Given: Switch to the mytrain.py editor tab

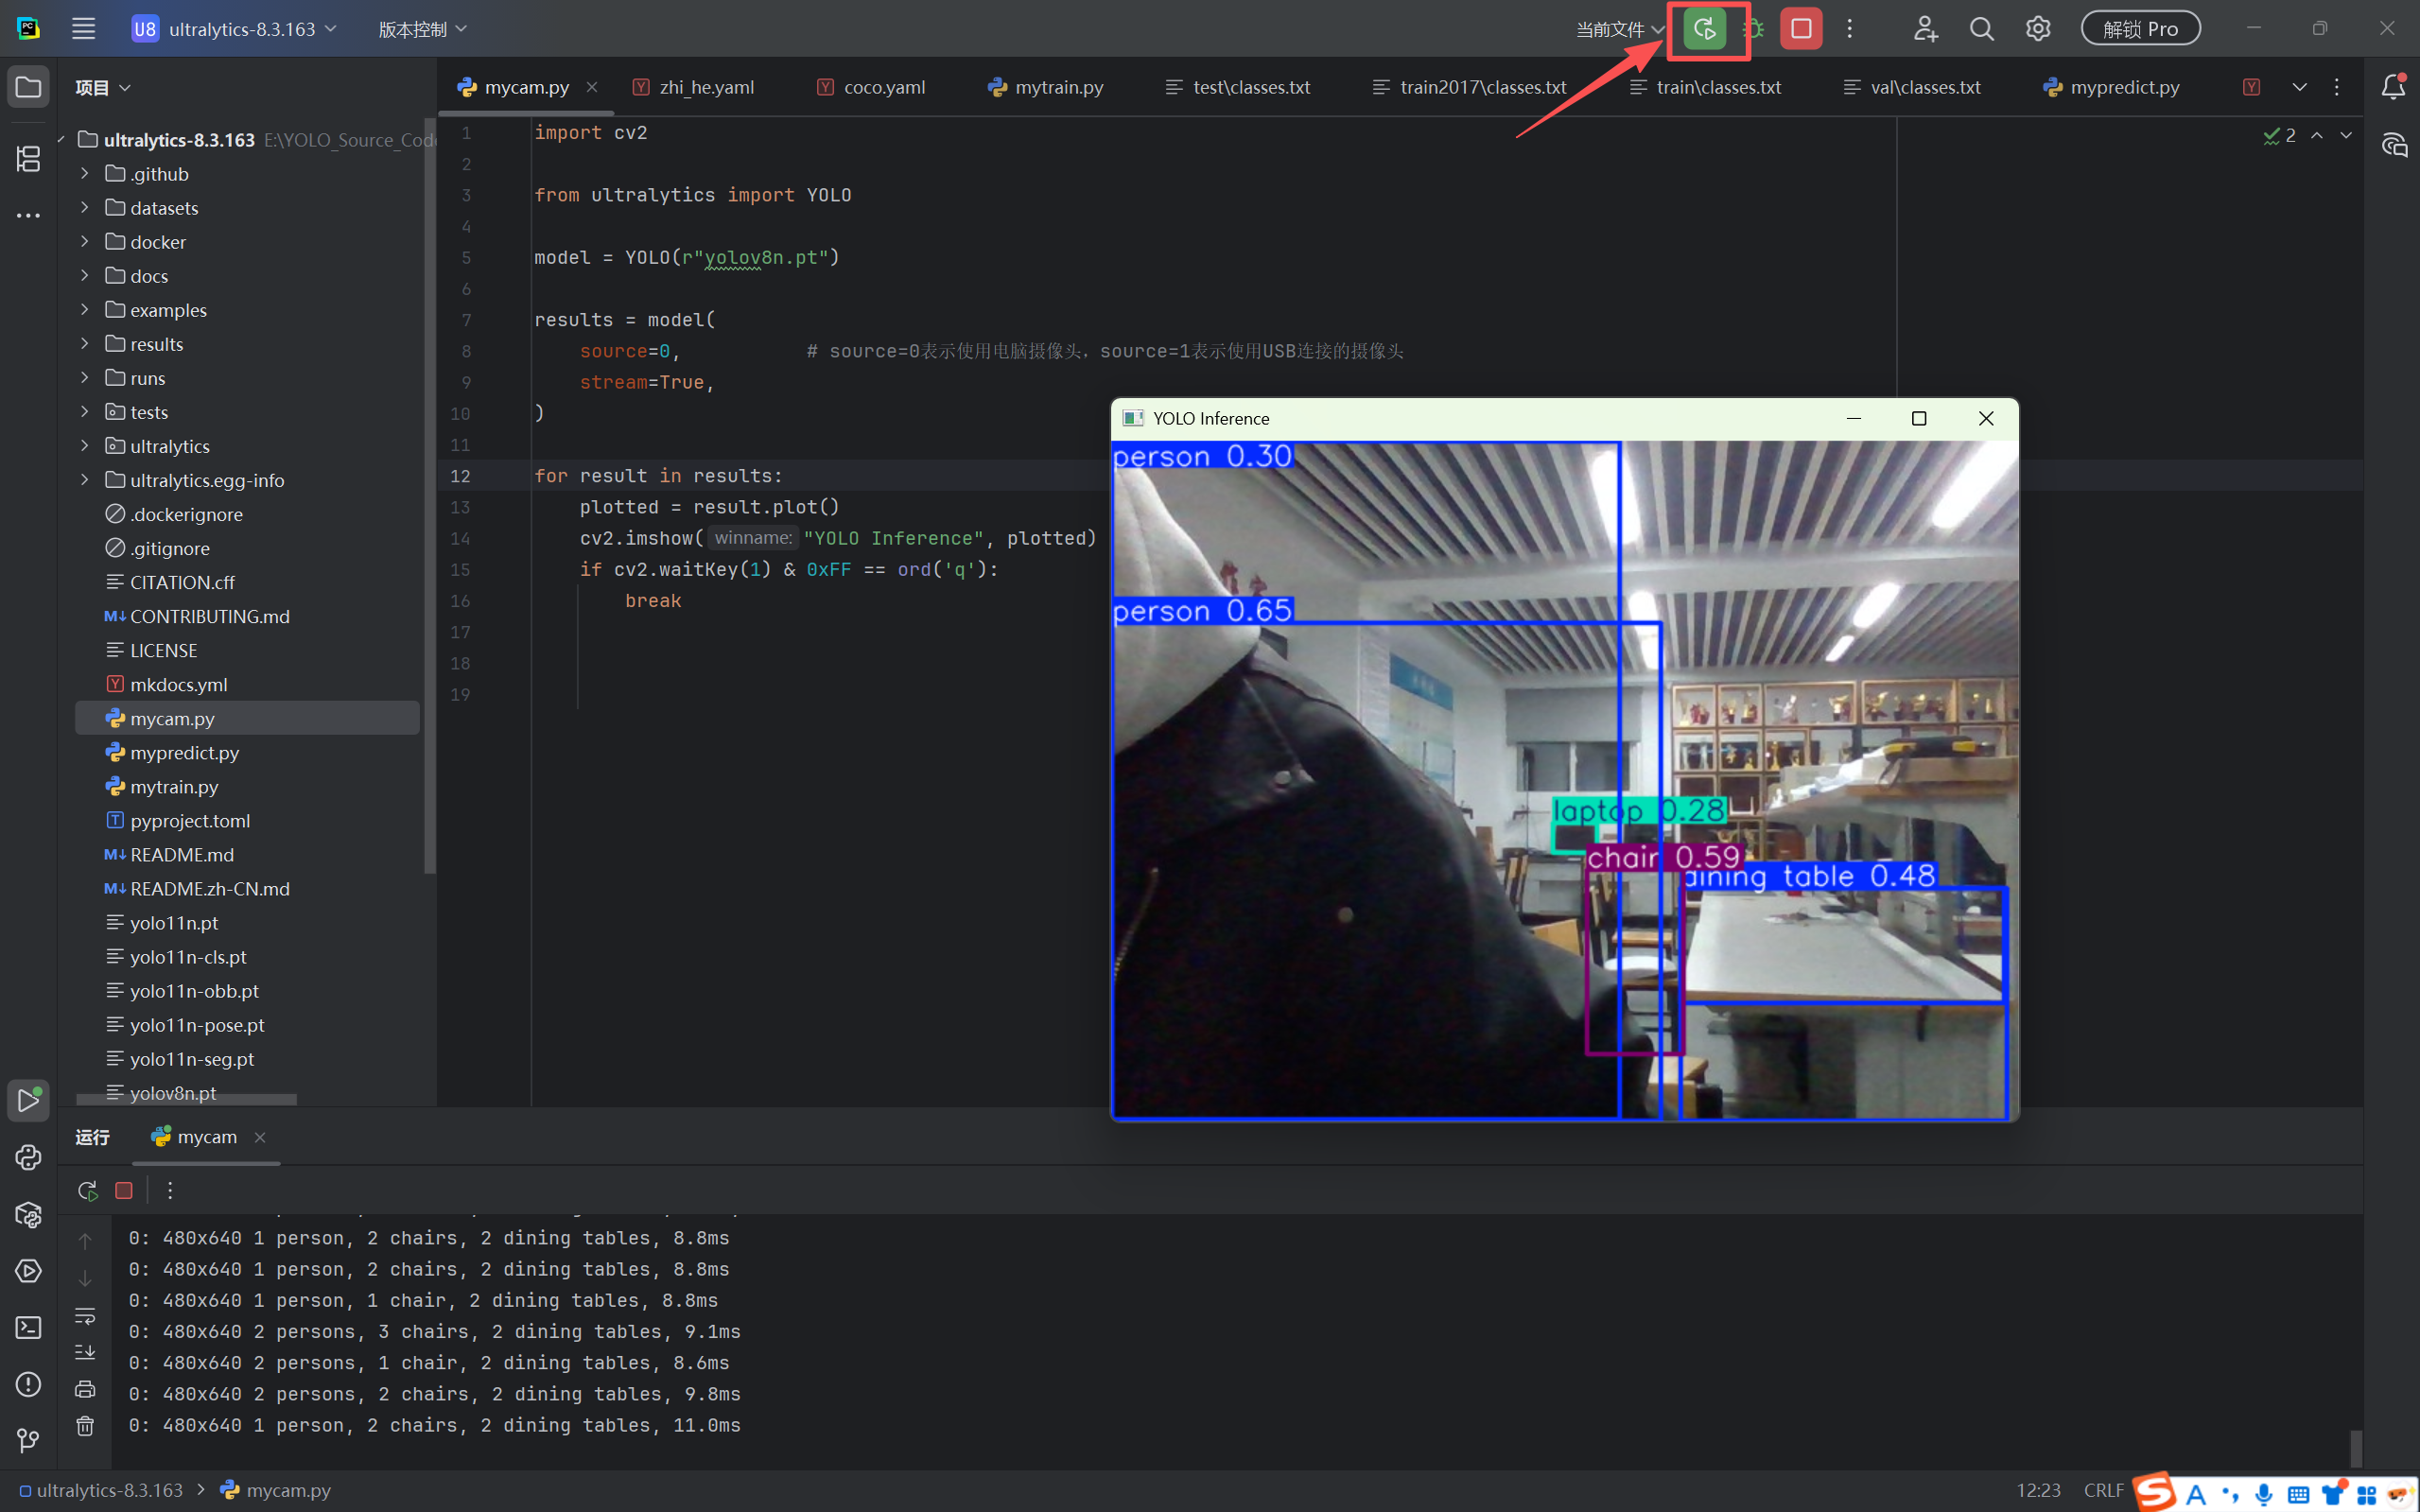Looking at the screenshot, I should pyautogui.click(x=1058, y=87).
